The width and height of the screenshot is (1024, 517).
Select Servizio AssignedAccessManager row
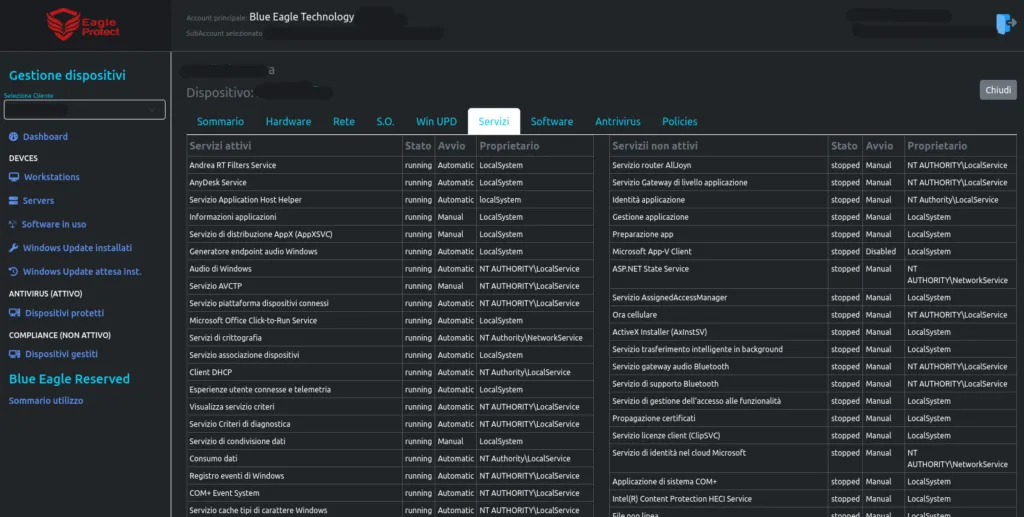(x=813, y=298)
